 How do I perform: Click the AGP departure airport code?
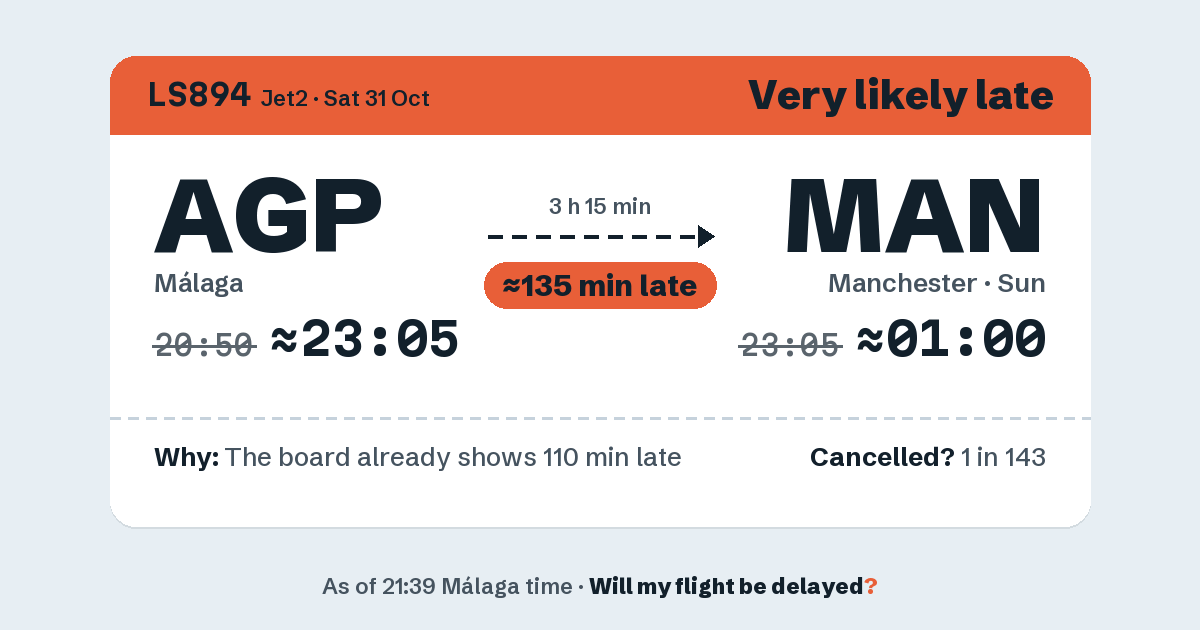[268, 216]
